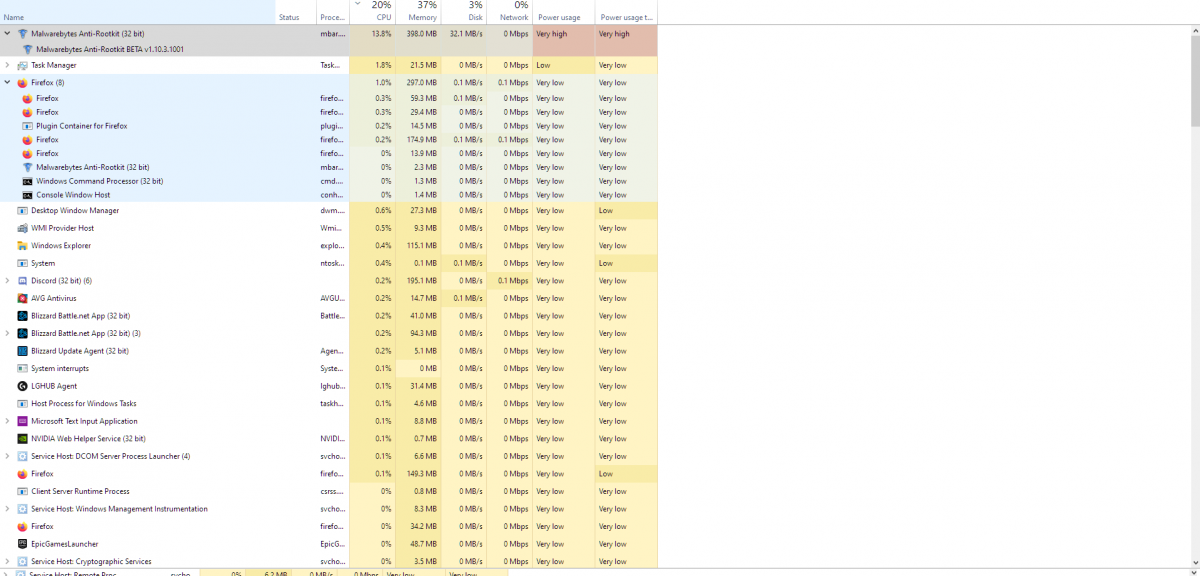Click the Host Process for Windows Tasks icon
This screenshot has height=576, width=1200.
click(22, 404)
